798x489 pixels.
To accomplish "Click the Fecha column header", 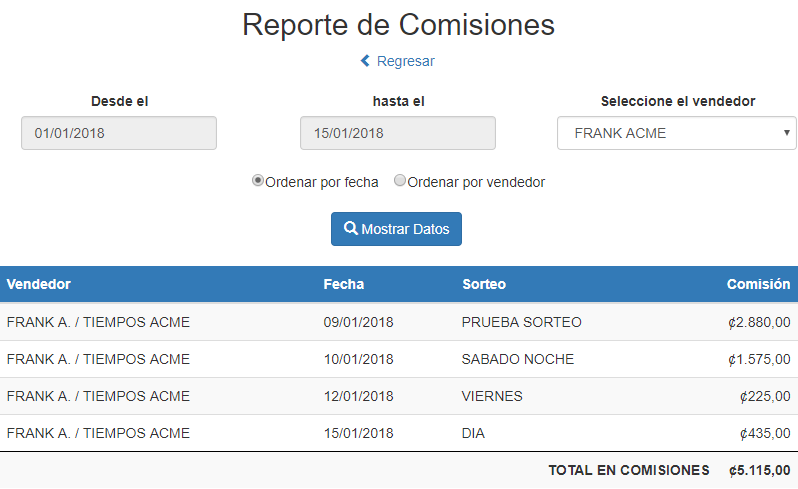I will point(344,284).
